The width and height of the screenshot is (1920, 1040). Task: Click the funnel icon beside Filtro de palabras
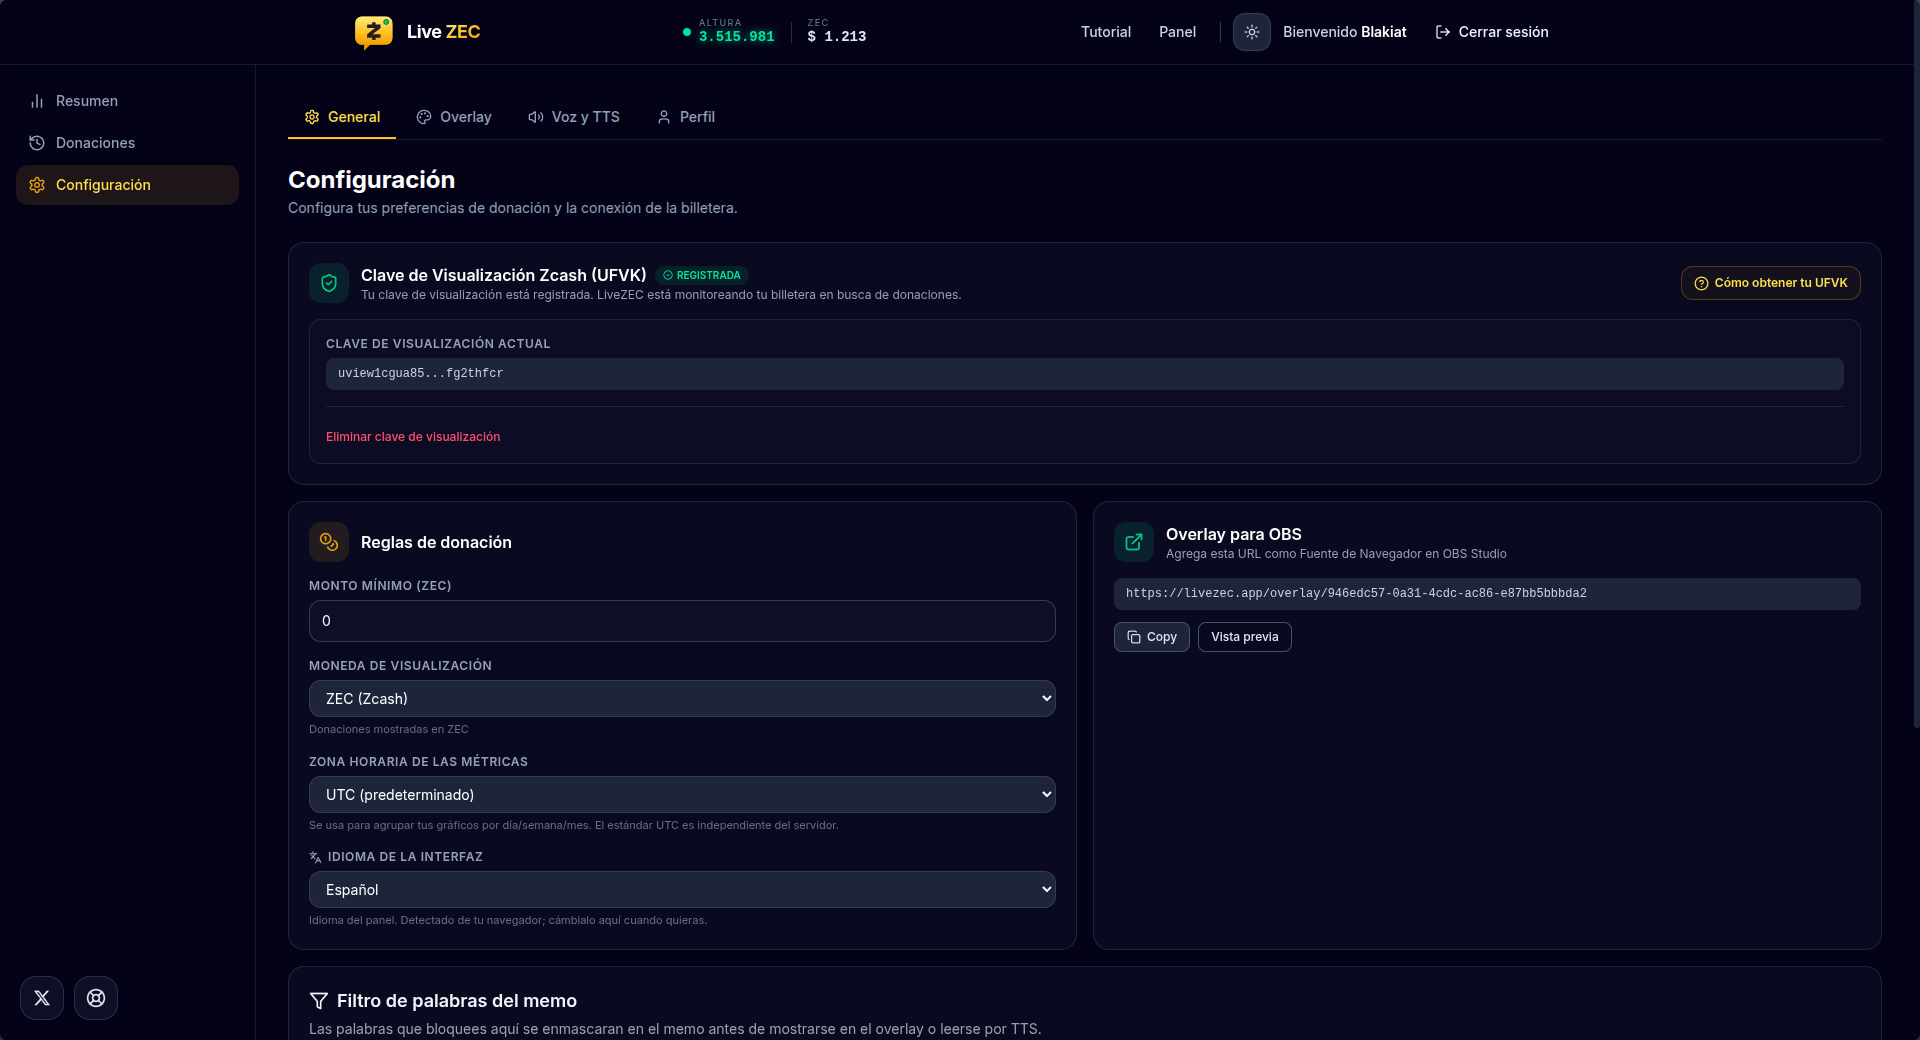319,1001
